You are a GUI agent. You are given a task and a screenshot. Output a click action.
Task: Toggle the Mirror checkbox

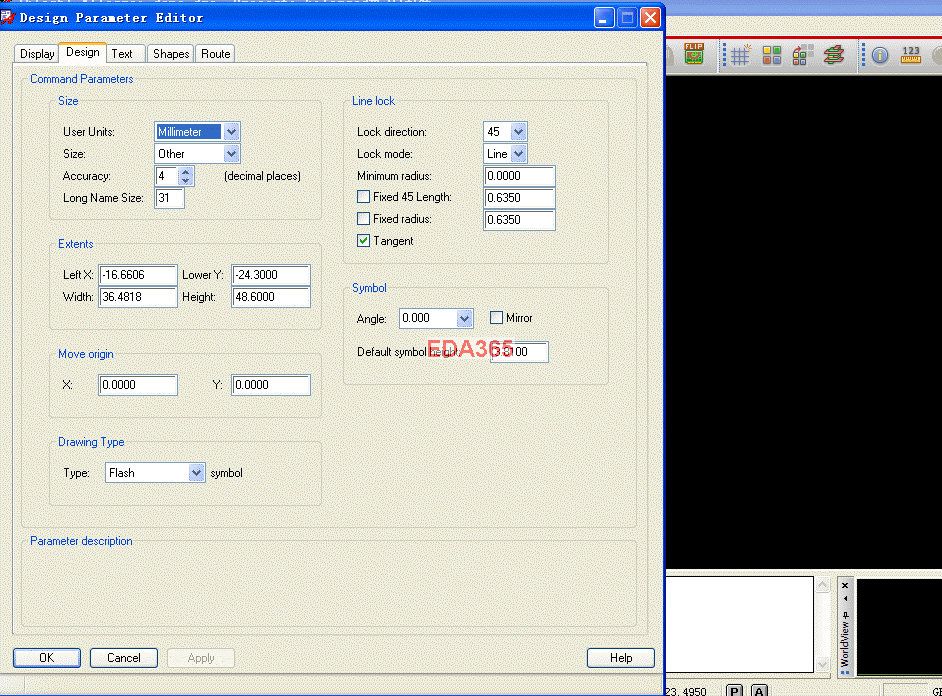(496, 318)
